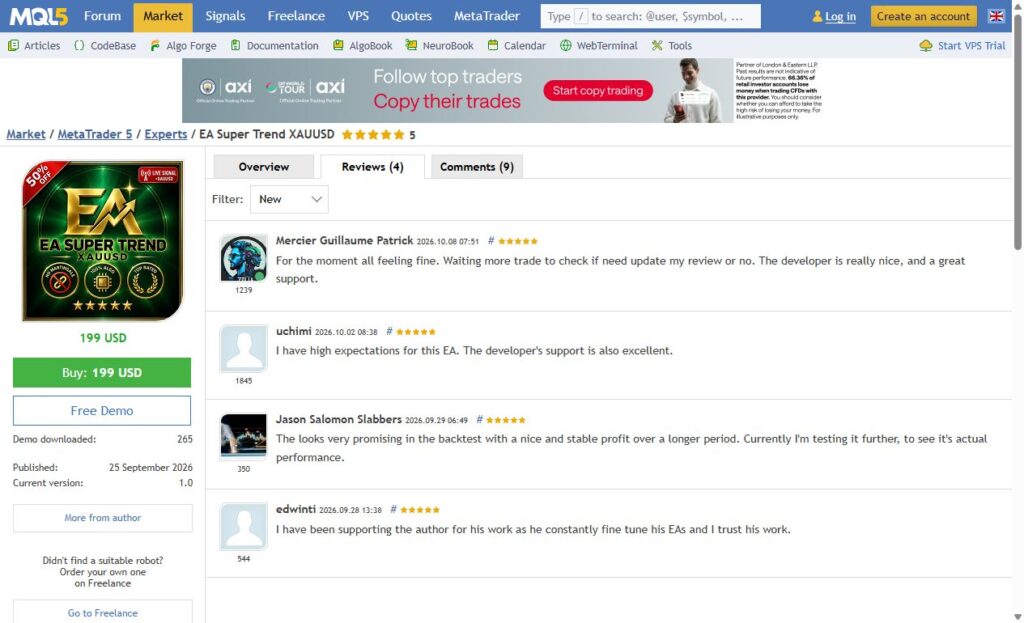Open the Filter dropdown set to New
Screen dimensions: 1024x623
289,199
